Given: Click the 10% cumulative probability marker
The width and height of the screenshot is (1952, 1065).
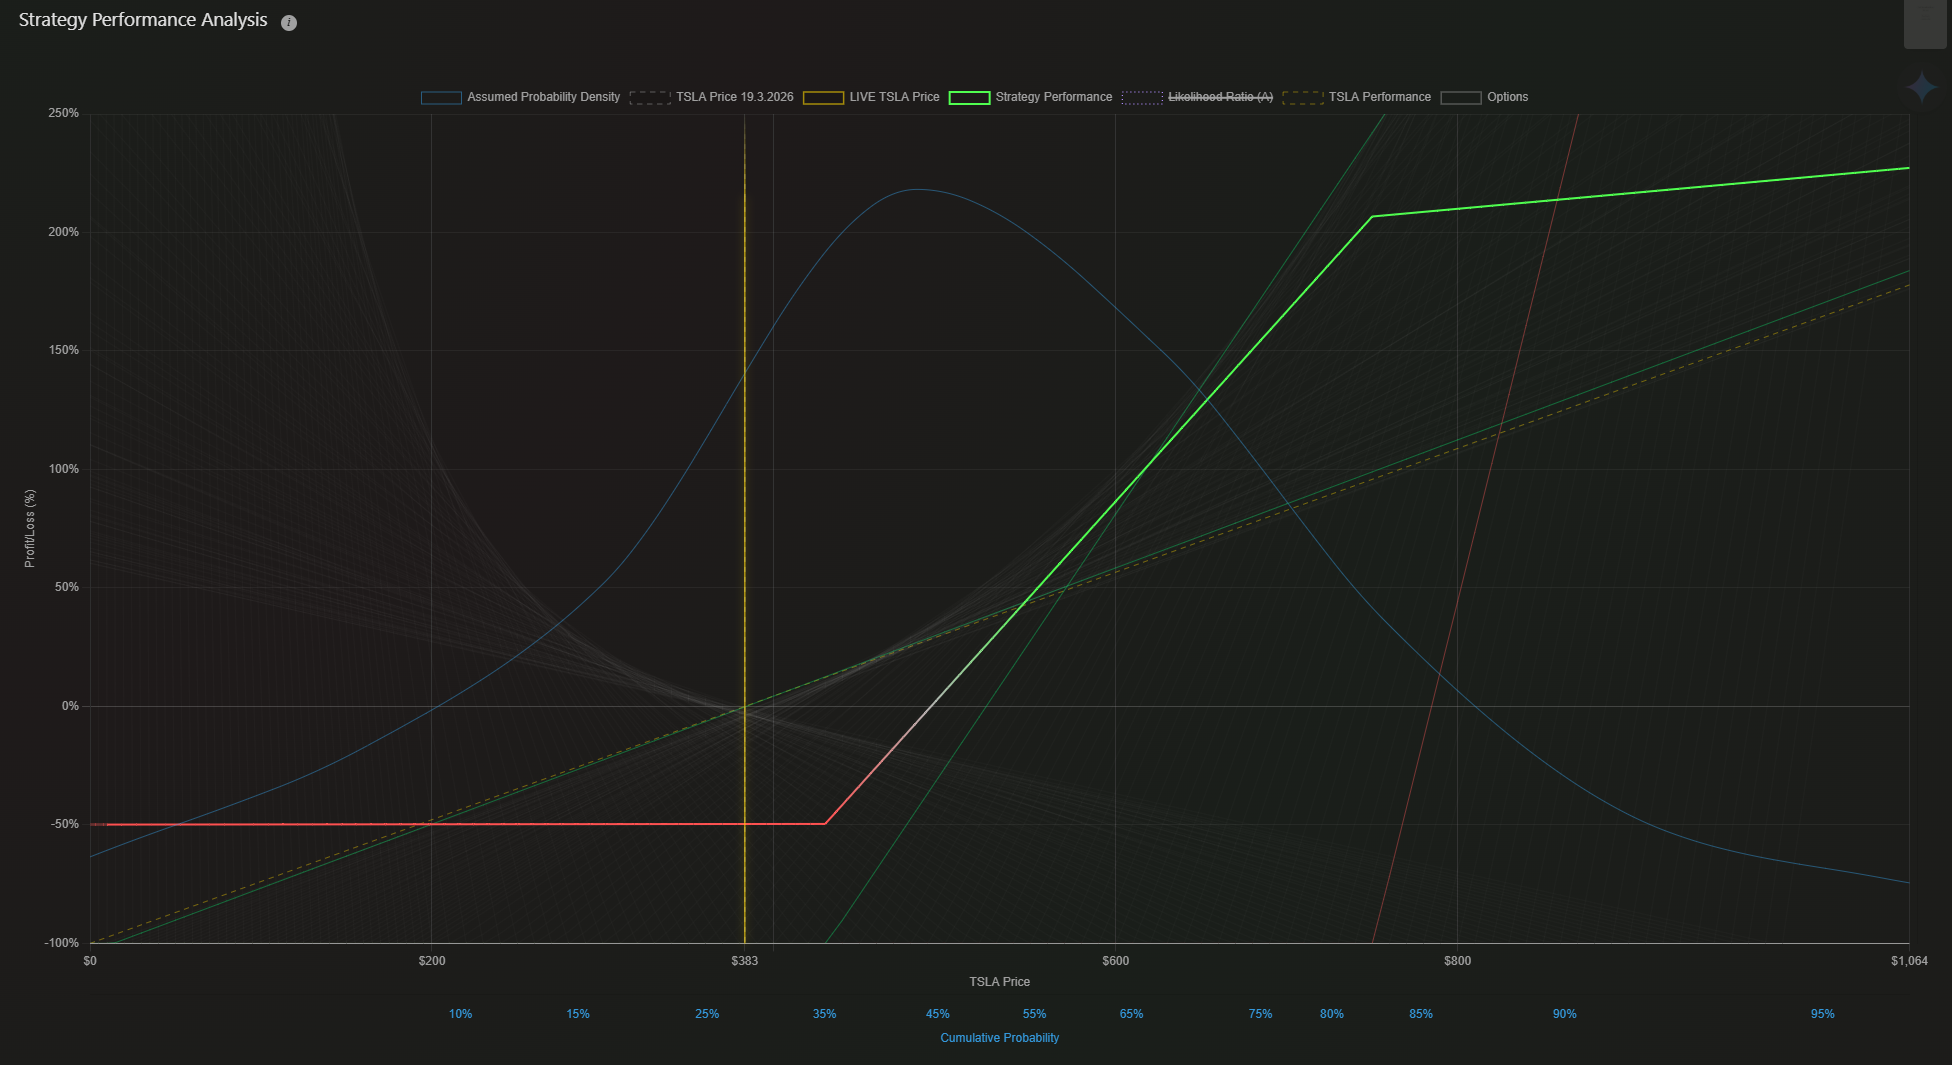Looking at the screenshot, I should point(460,1014).
